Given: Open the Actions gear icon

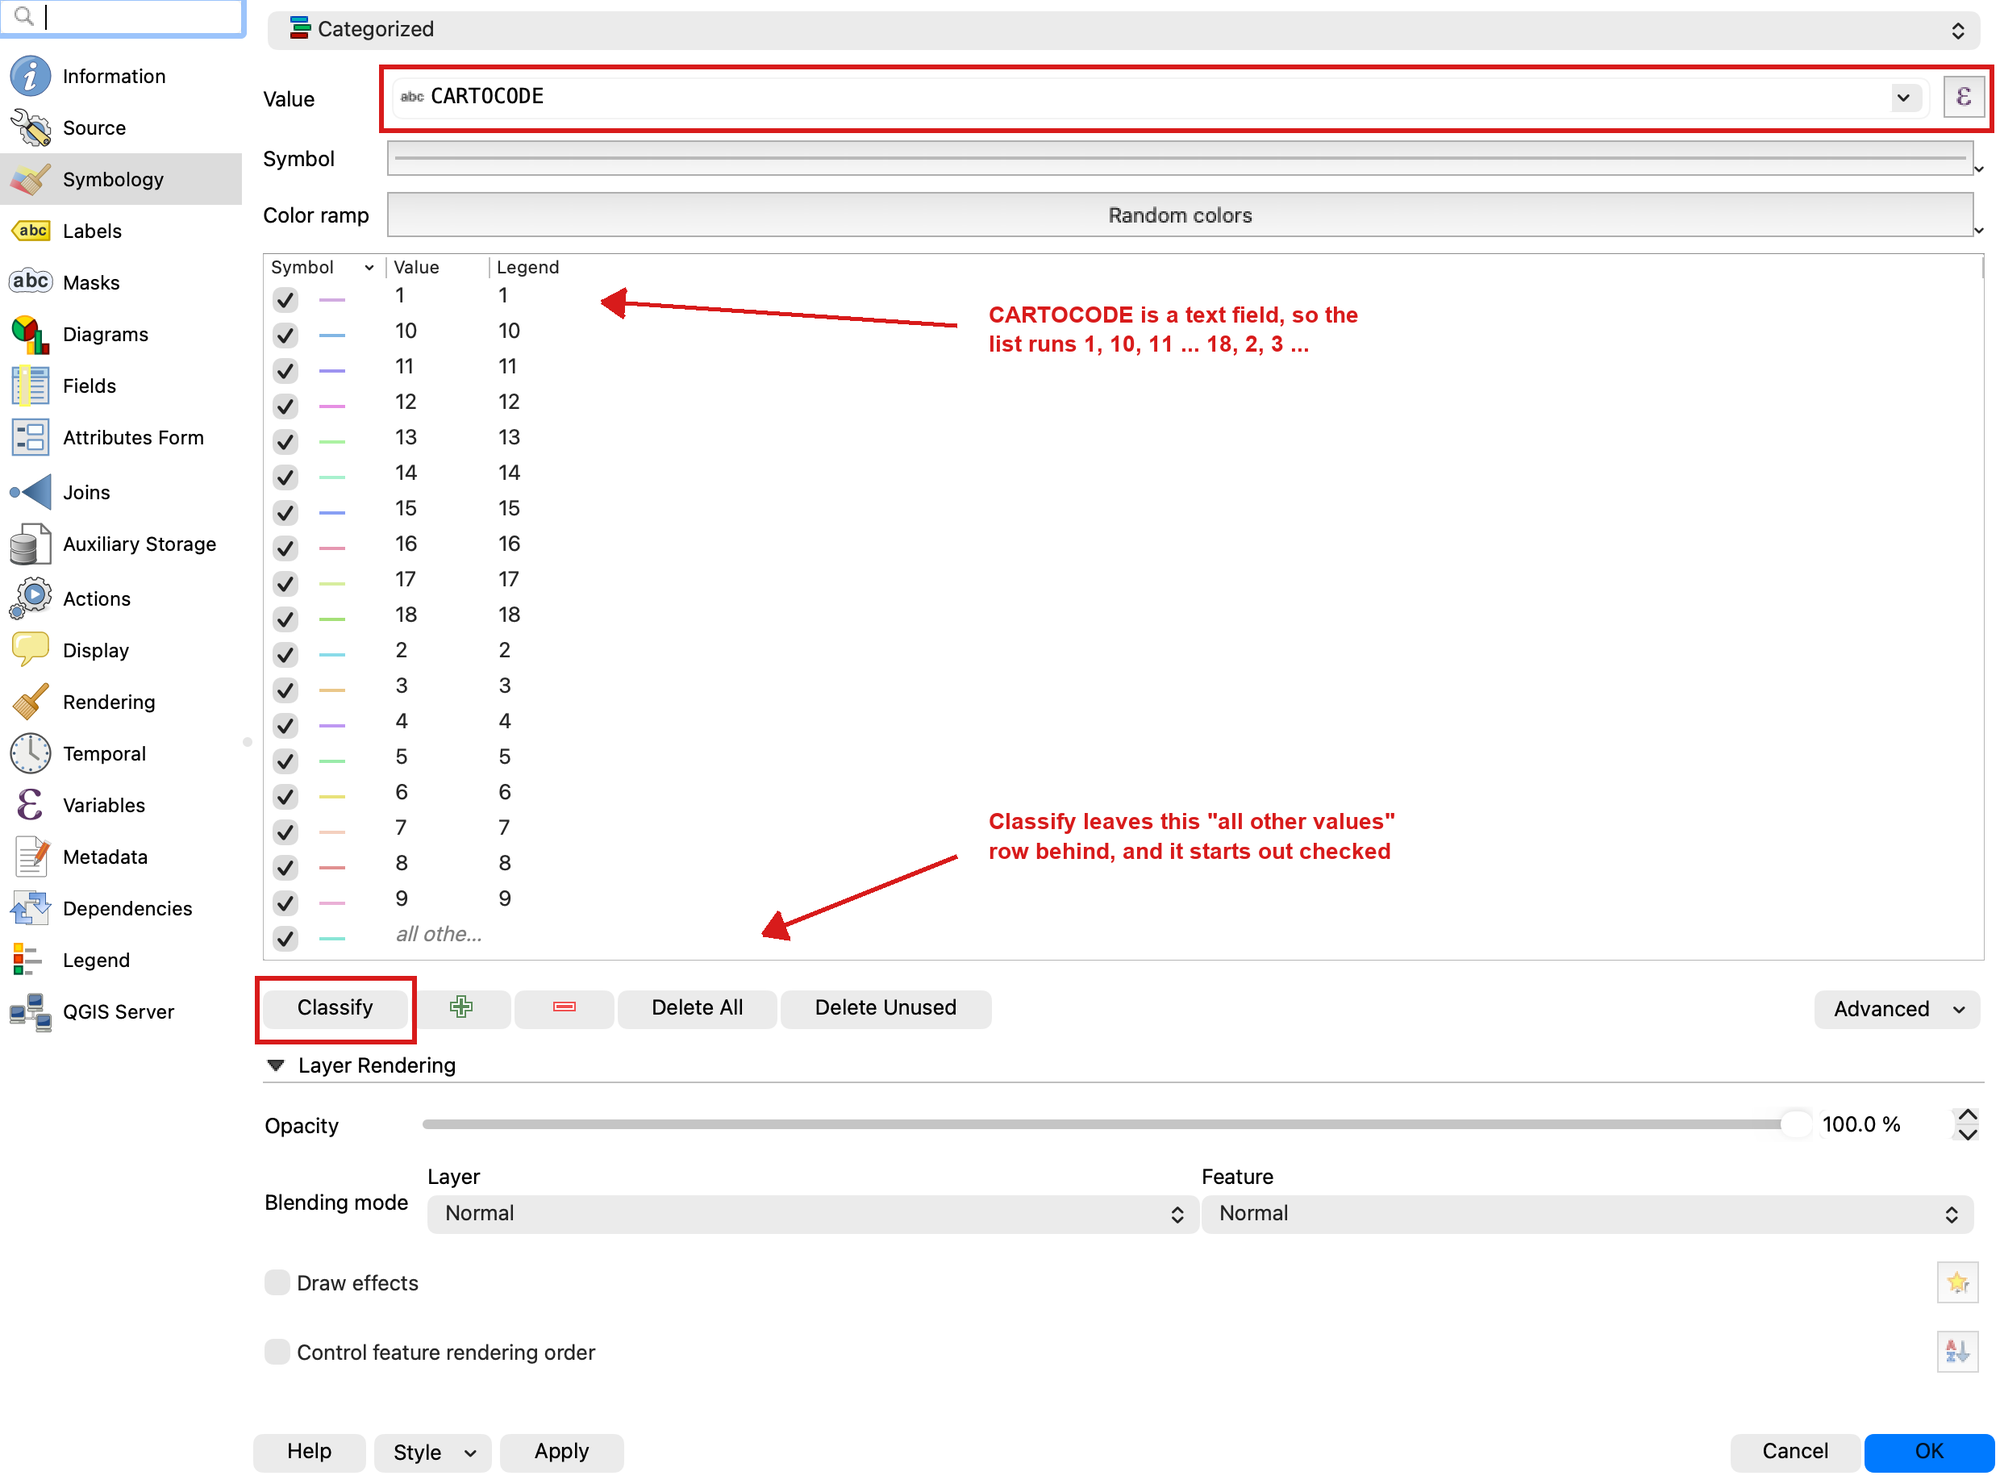Looking at the screenshot, I should [30, 598].
